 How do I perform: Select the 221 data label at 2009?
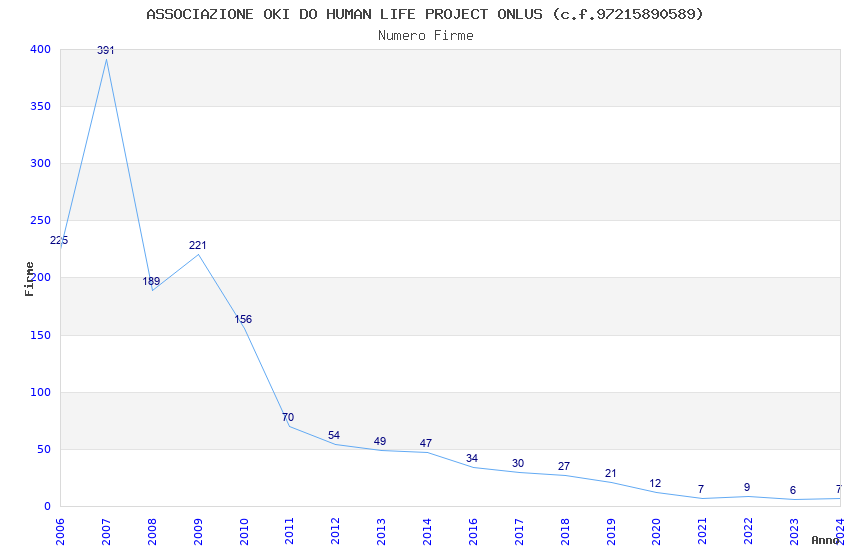pyautogui.click(x=198, y=245)
